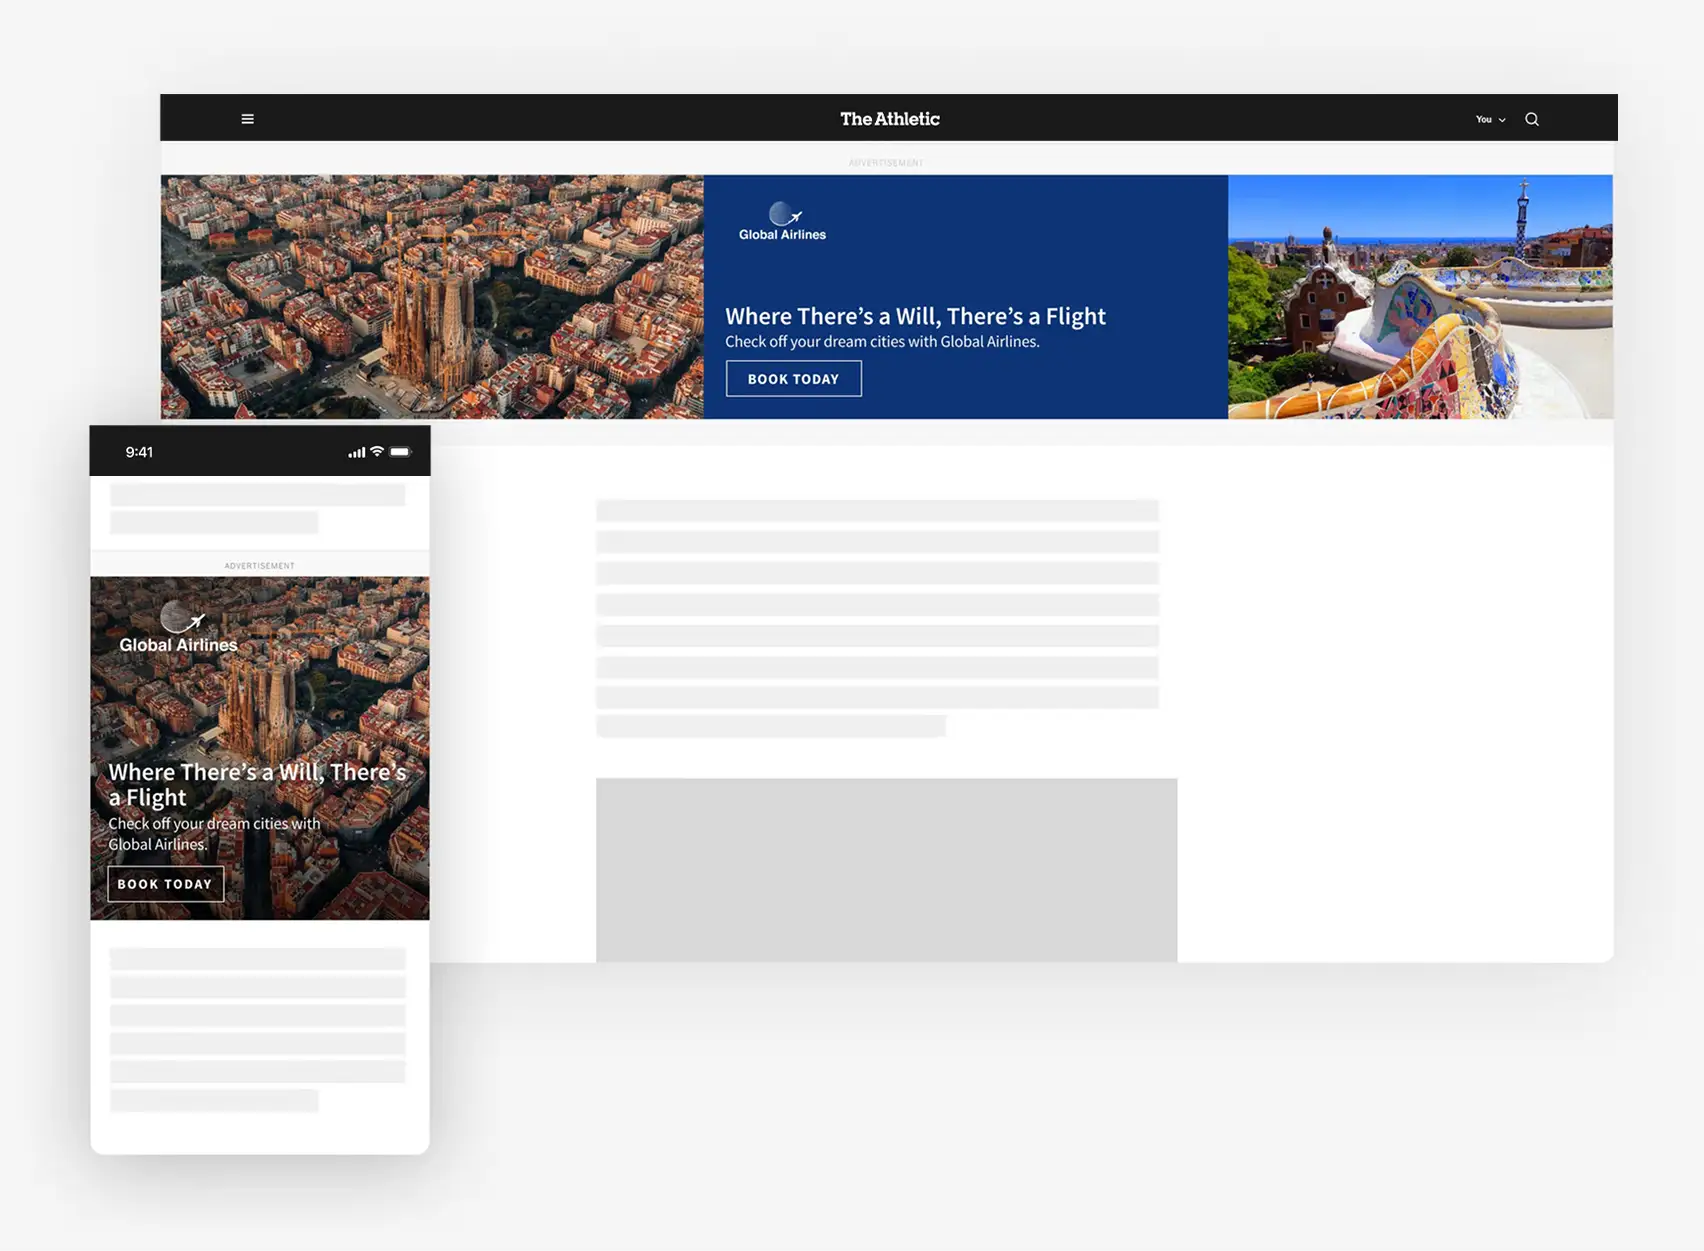Click the desktop ad headline about a Flight

coord(914,316)
